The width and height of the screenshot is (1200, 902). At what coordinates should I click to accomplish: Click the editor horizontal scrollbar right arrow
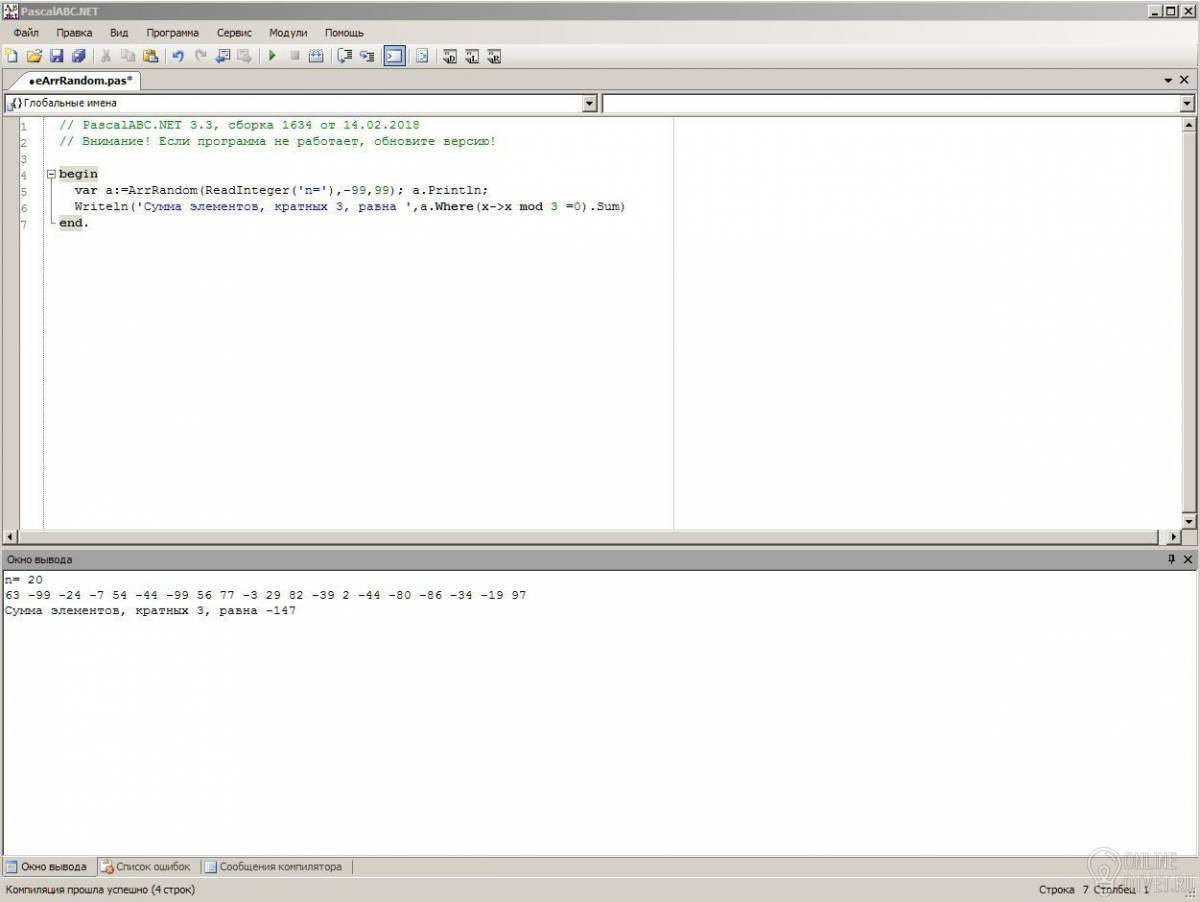pos(1174,537)
